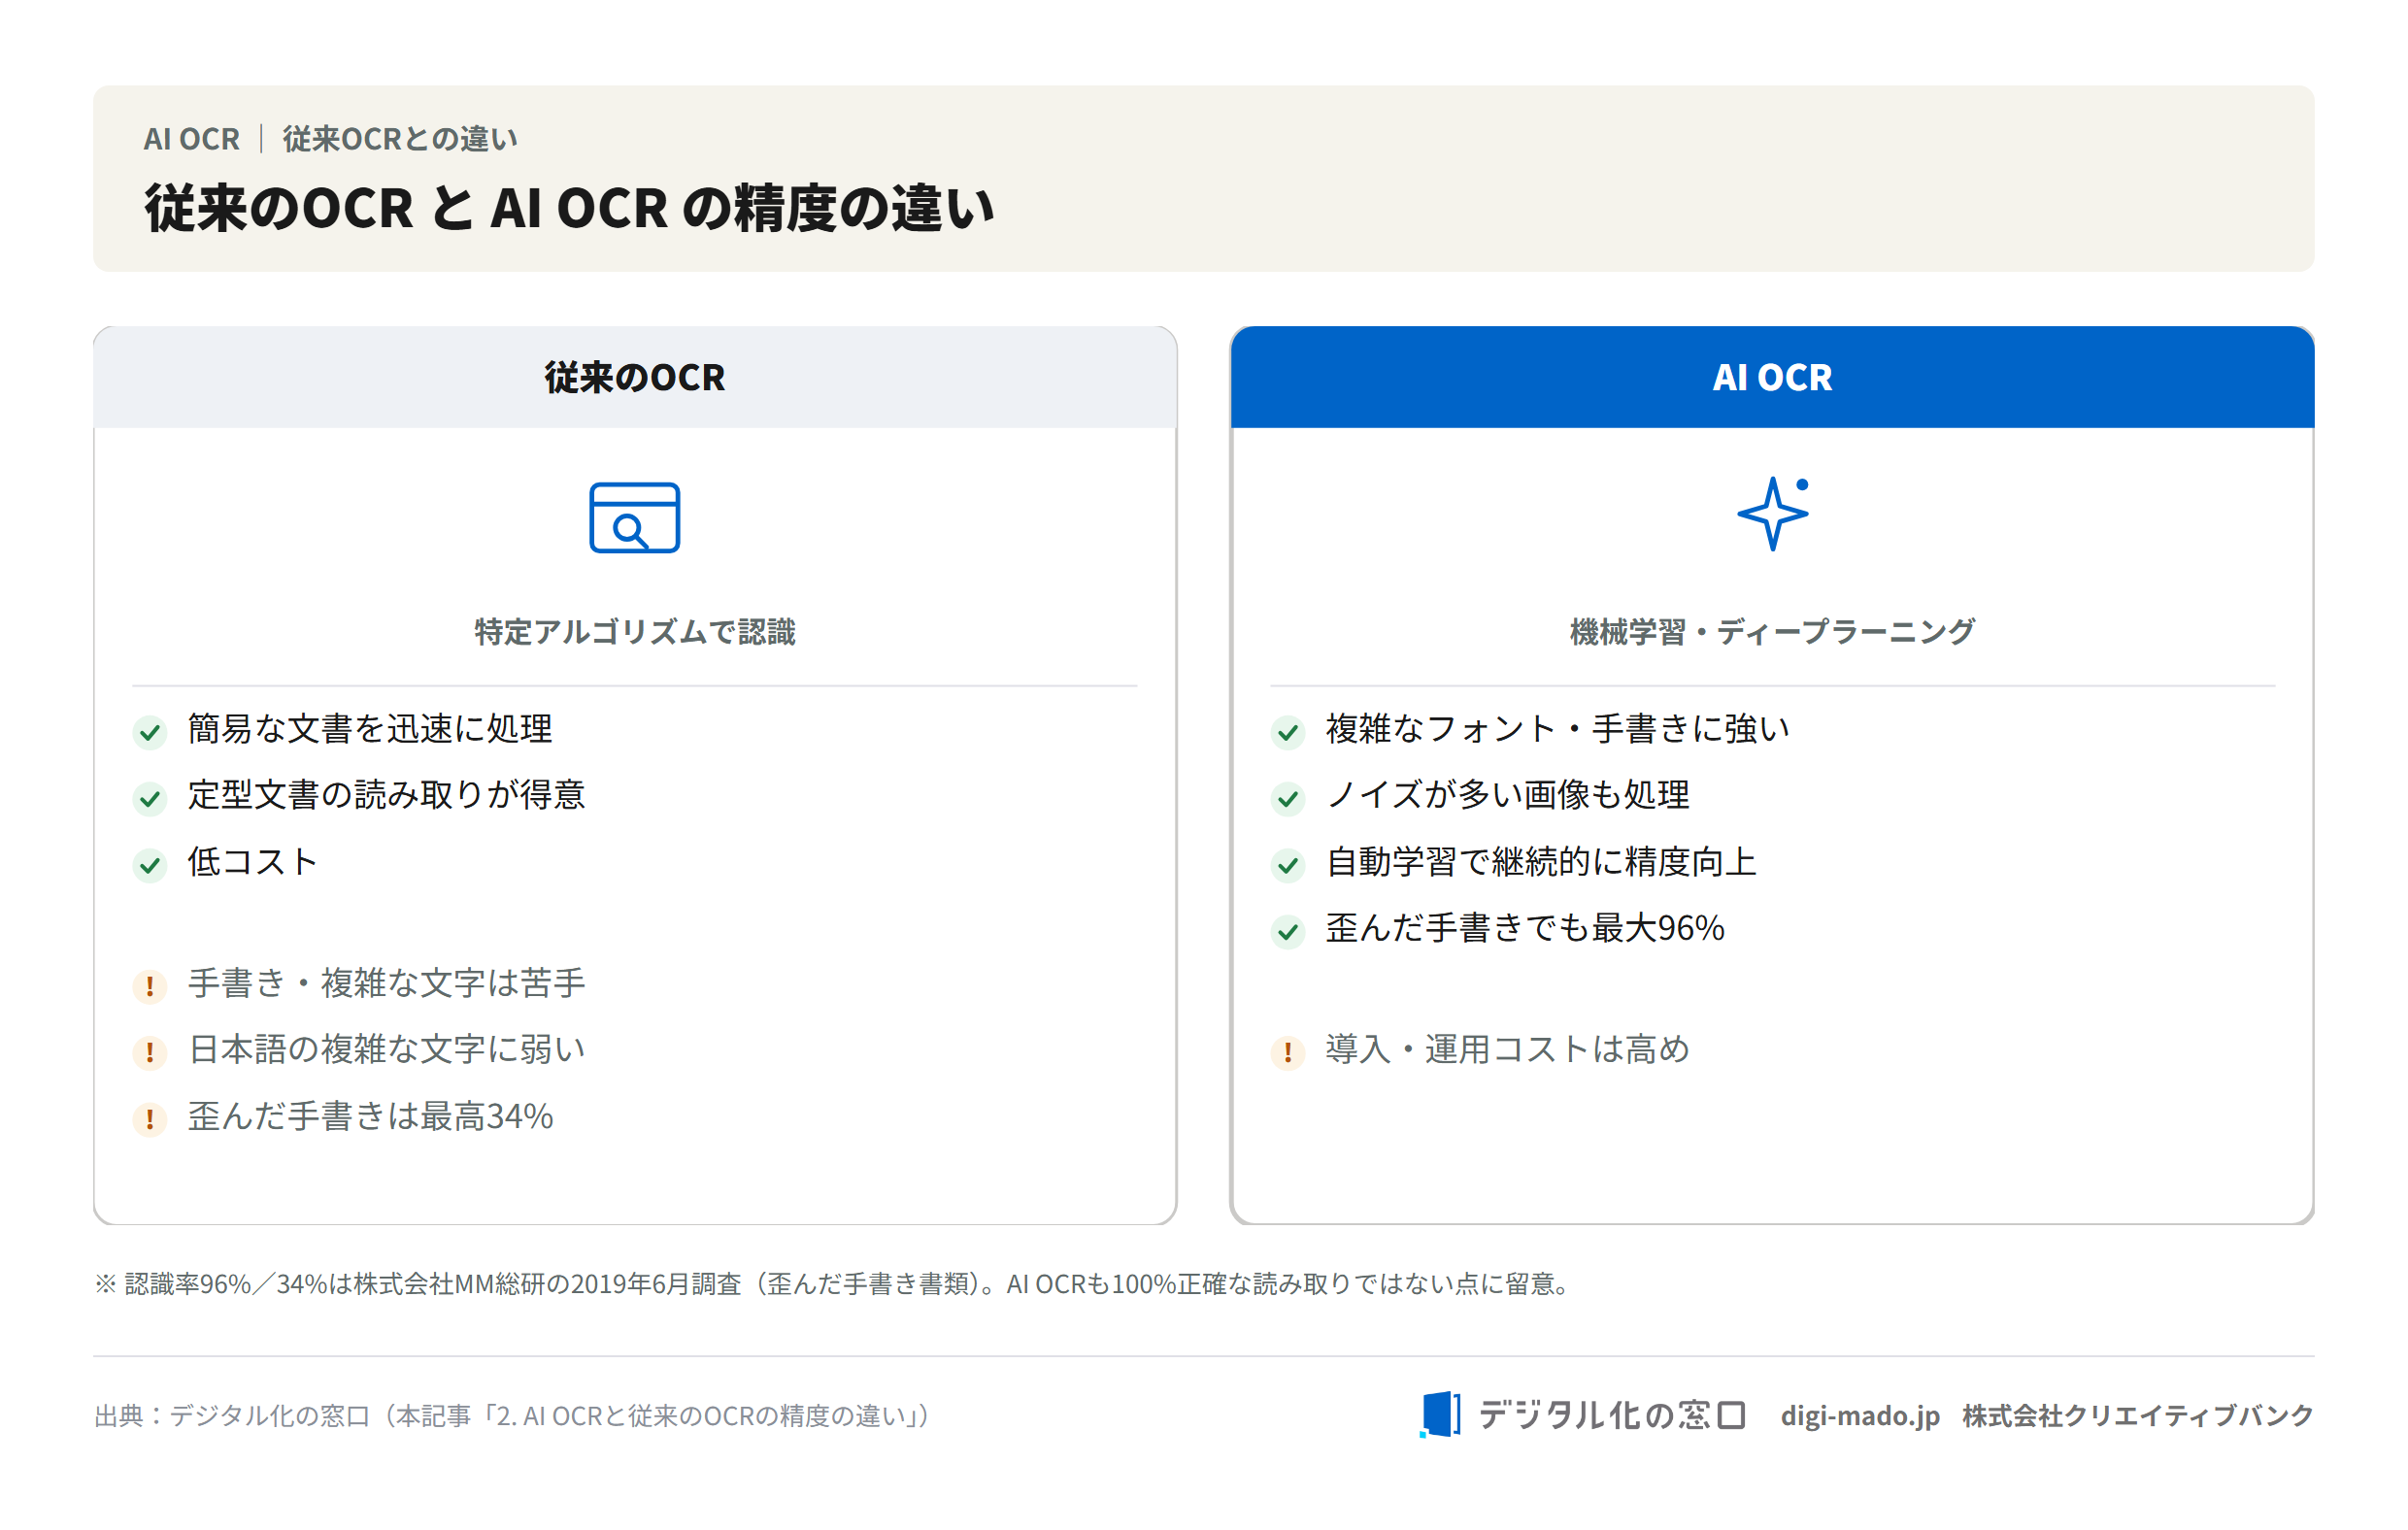Select the 従来のOCR column header
This screenshot has width=2408, height=1530.
(635, 377)
